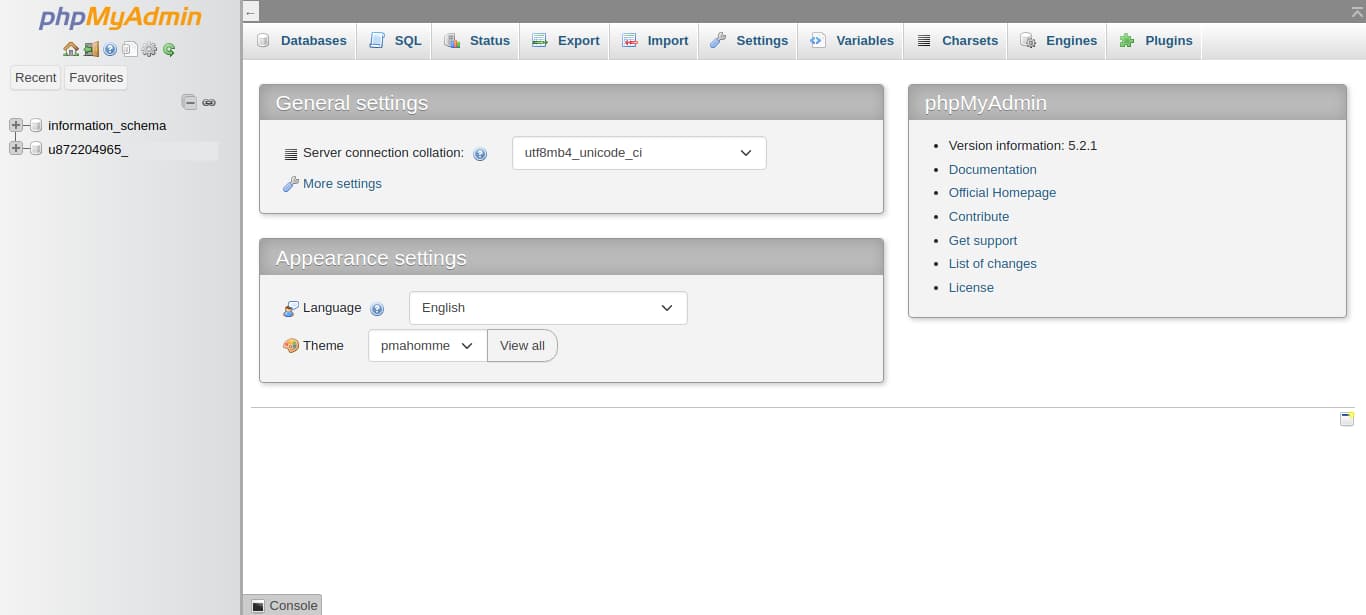Click View all themes button
Screen dimensions: 1366x615
click(x=522, y=345)
